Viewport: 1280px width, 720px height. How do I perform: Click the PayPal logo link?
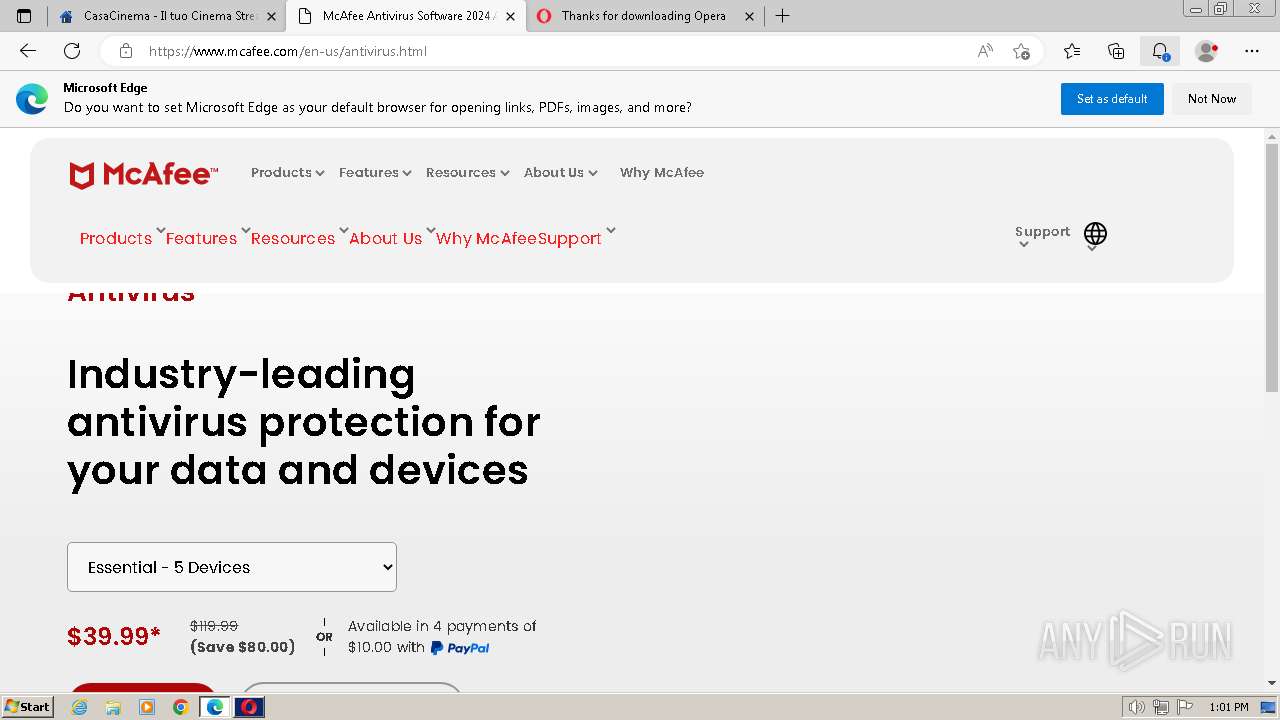click(460, 648)
